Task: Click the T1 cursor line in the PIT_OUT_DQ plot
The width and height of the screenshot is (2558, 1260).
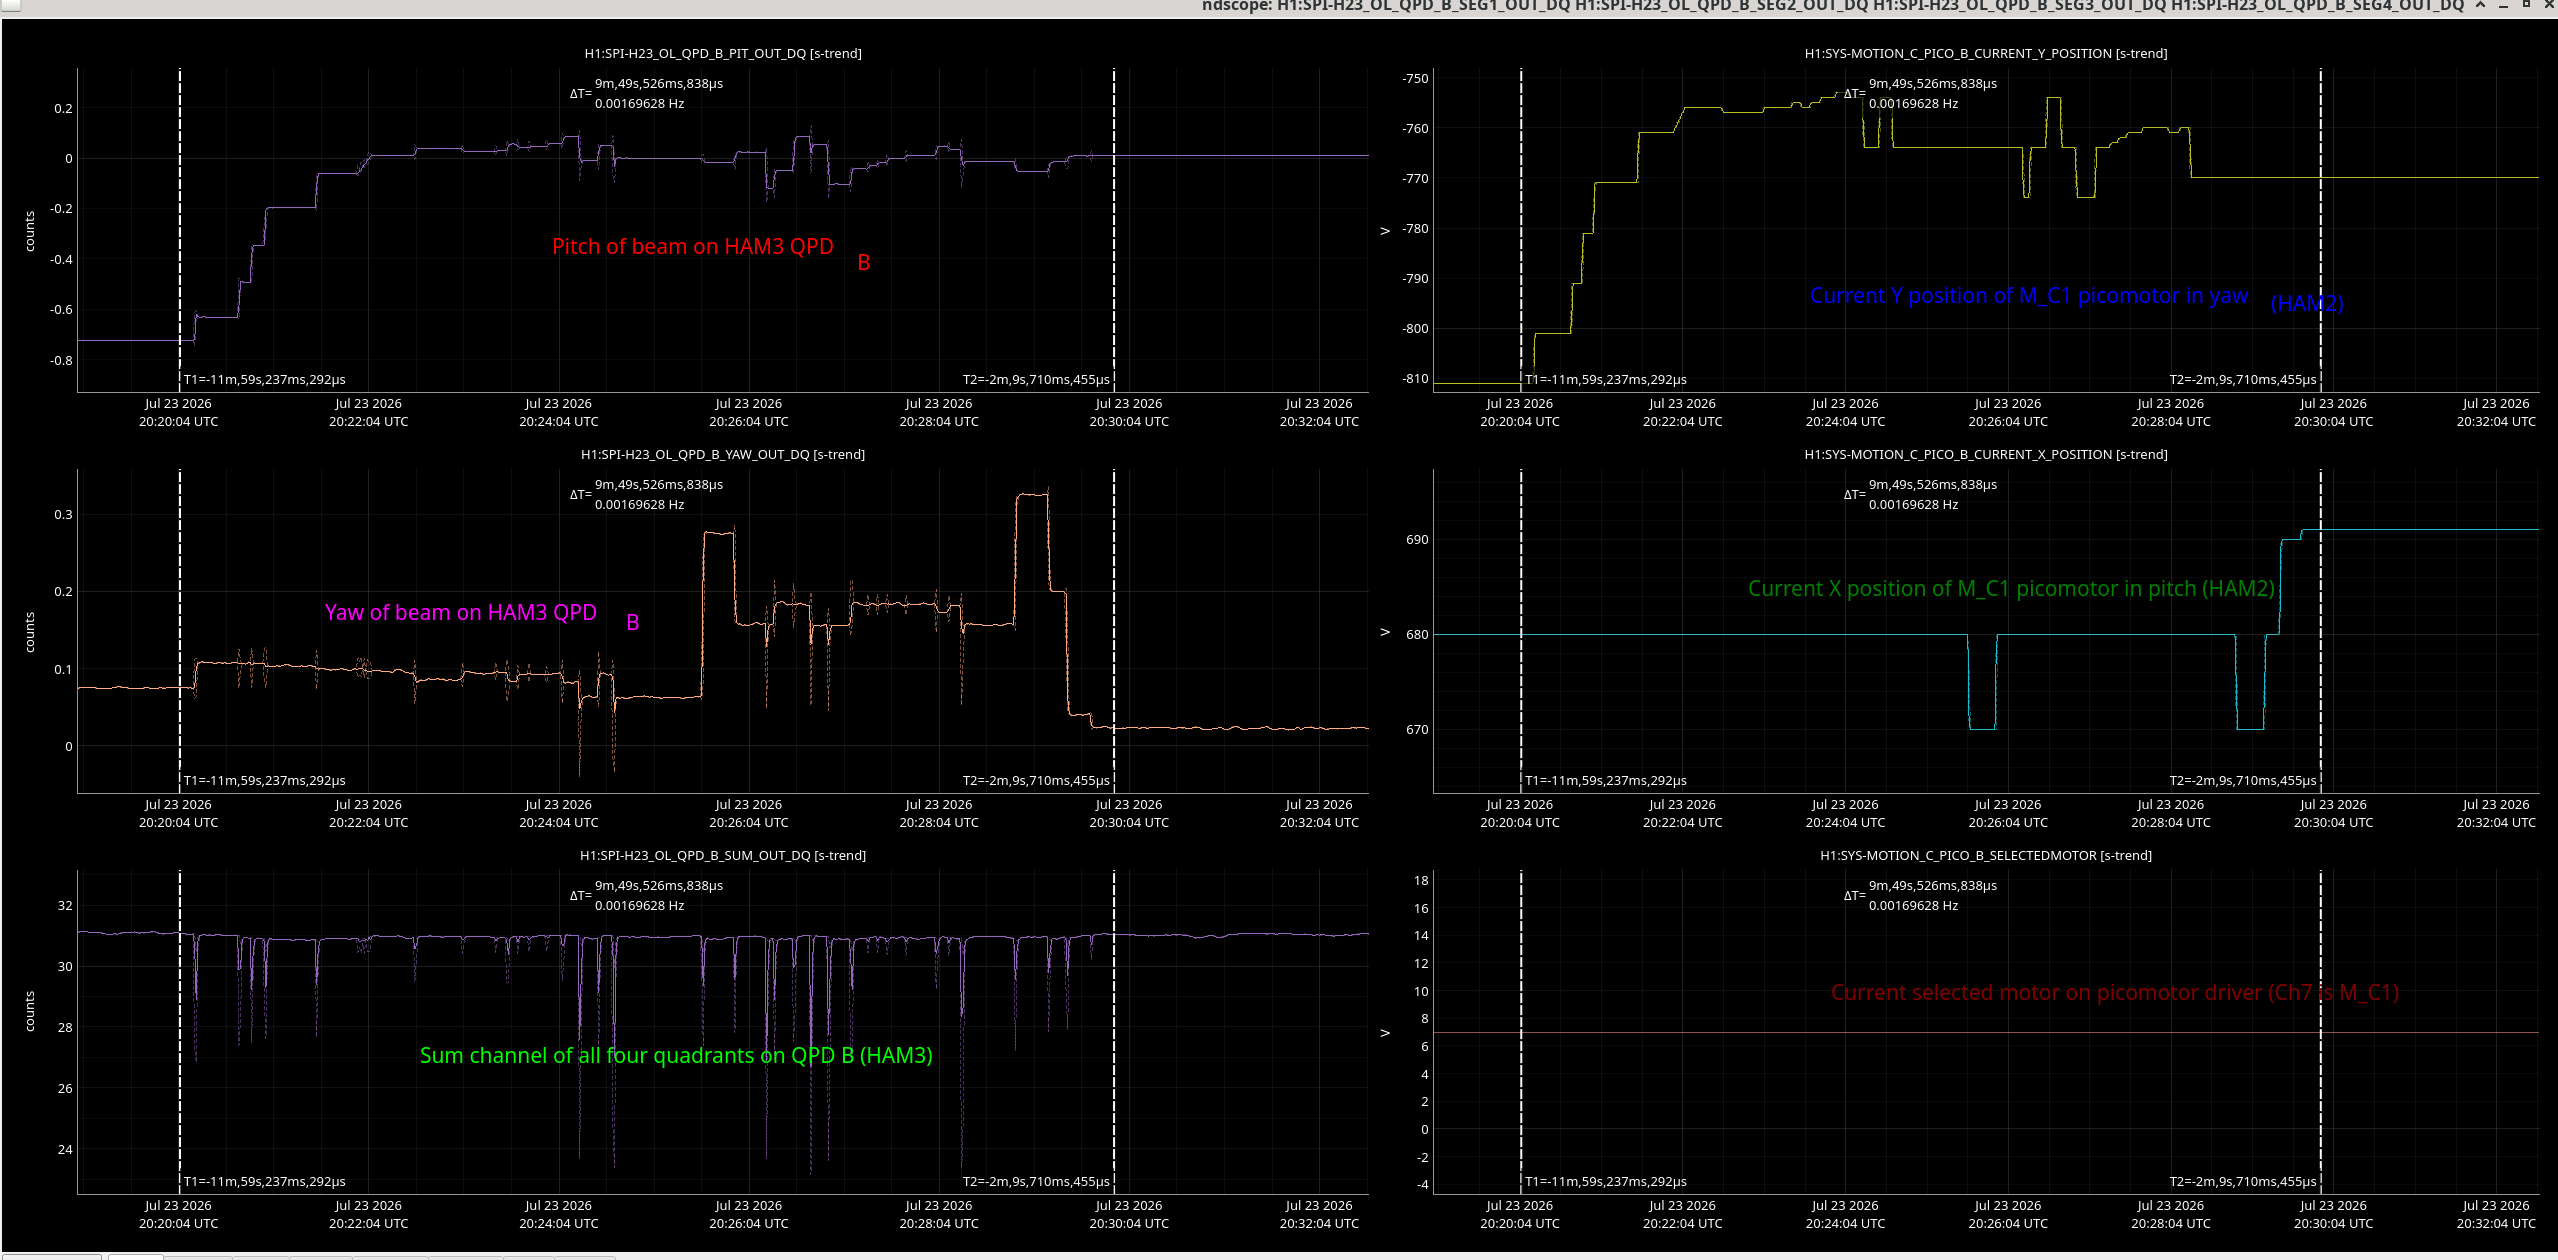Action: point(180,230)
